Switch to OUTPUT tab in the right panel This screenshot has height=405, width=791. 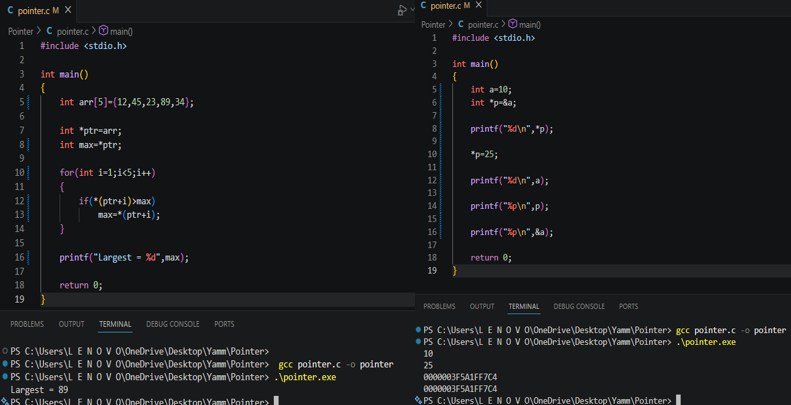(x=482, y=307)
